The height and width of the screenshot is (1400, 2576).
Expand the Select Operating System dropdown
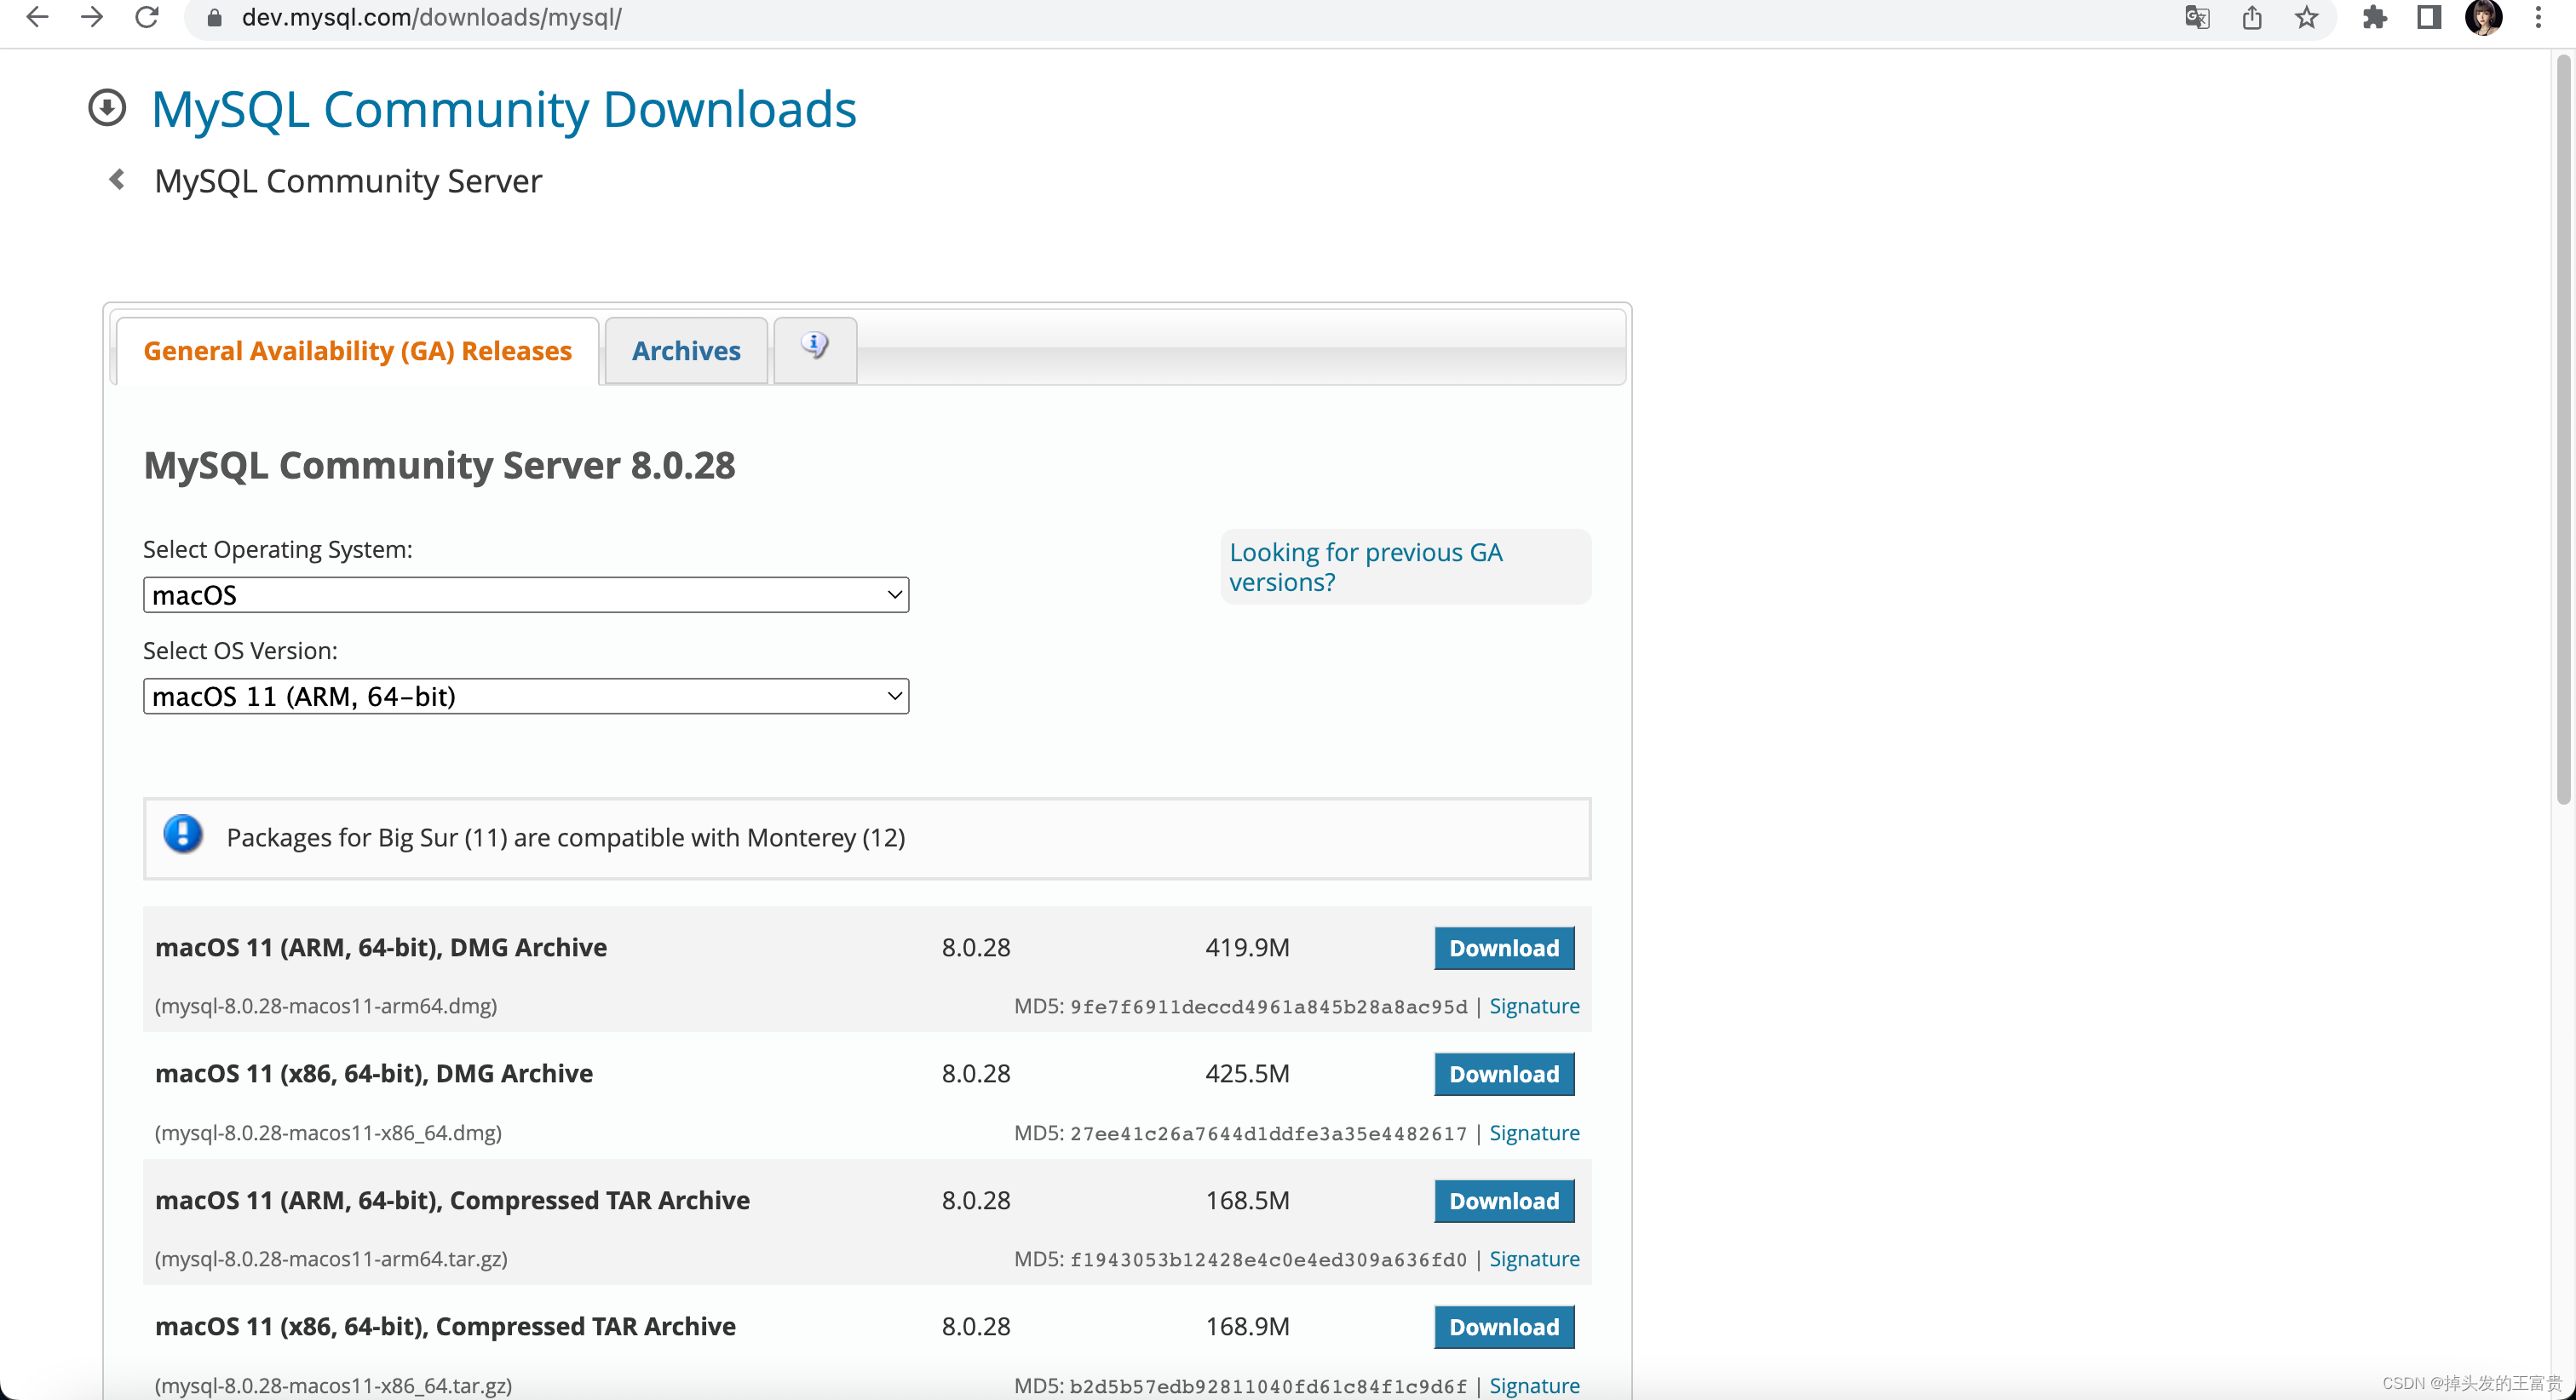tap(526, 595)
